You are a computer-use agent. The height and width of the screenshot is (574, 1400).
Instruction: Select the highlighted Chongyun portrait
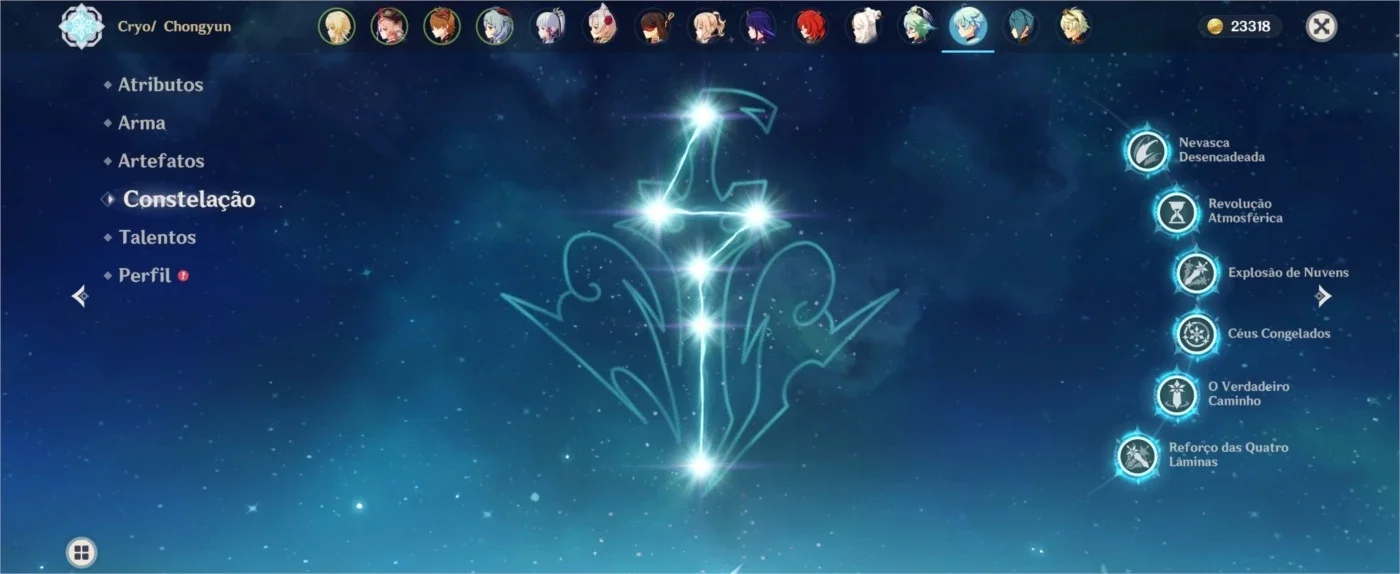969,26
